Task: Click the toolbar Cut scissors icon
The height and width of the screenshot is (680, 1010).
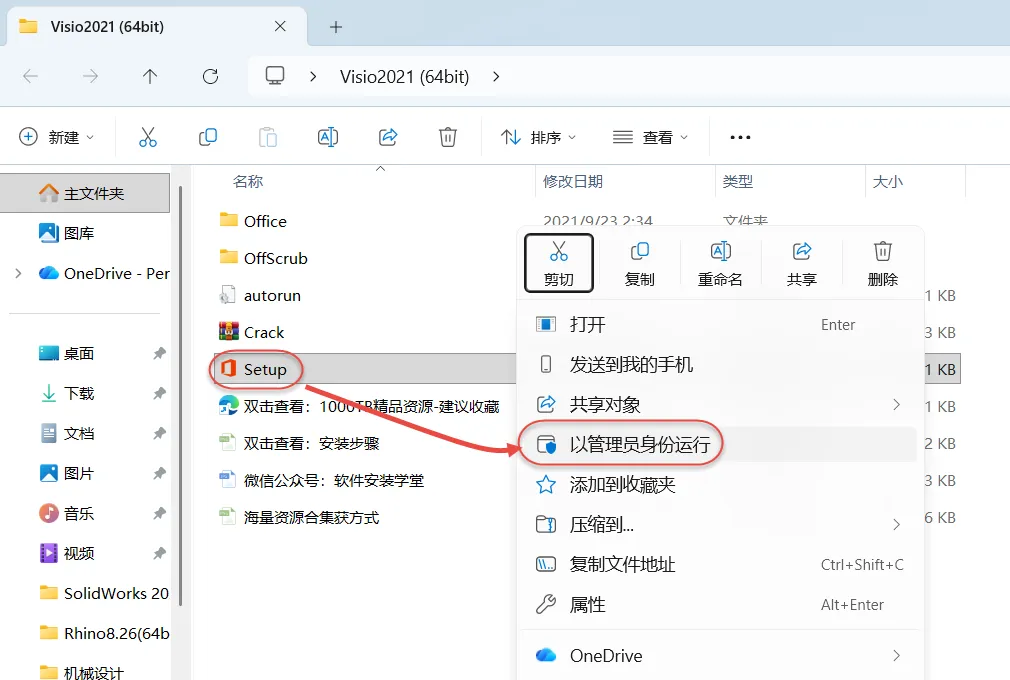Action: pos(148,137)
